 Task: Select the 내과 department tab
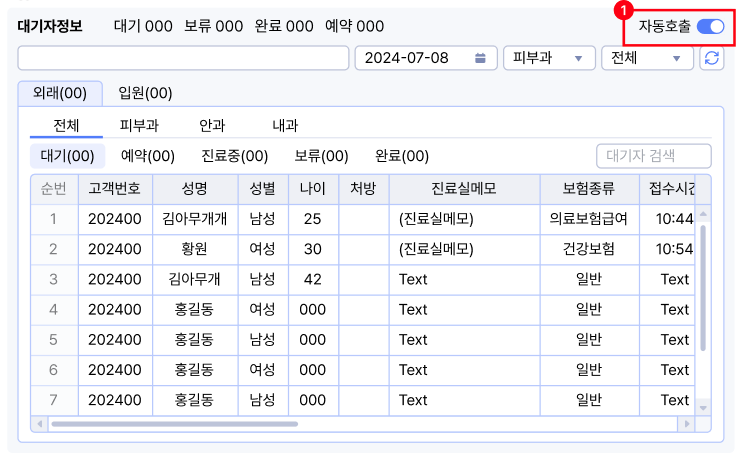[x=285, y=126]
